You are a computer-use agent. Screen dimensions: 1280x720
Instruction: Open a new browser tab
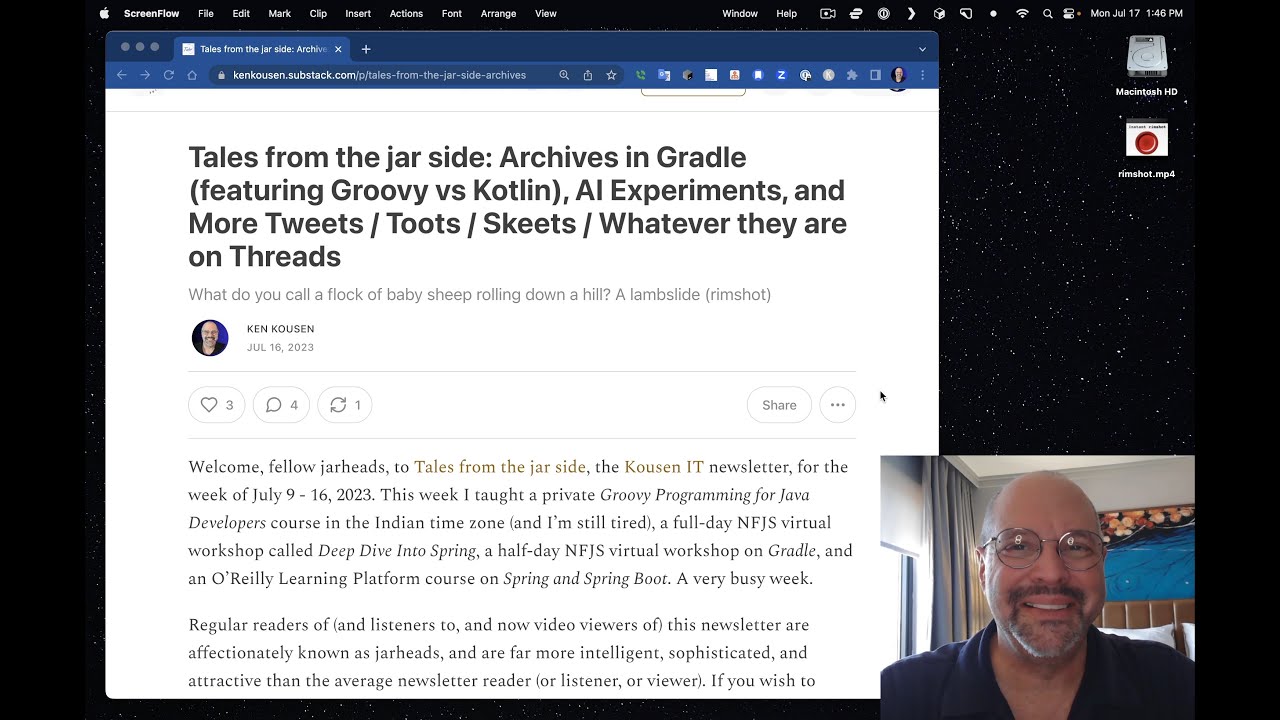click(366, 49)
